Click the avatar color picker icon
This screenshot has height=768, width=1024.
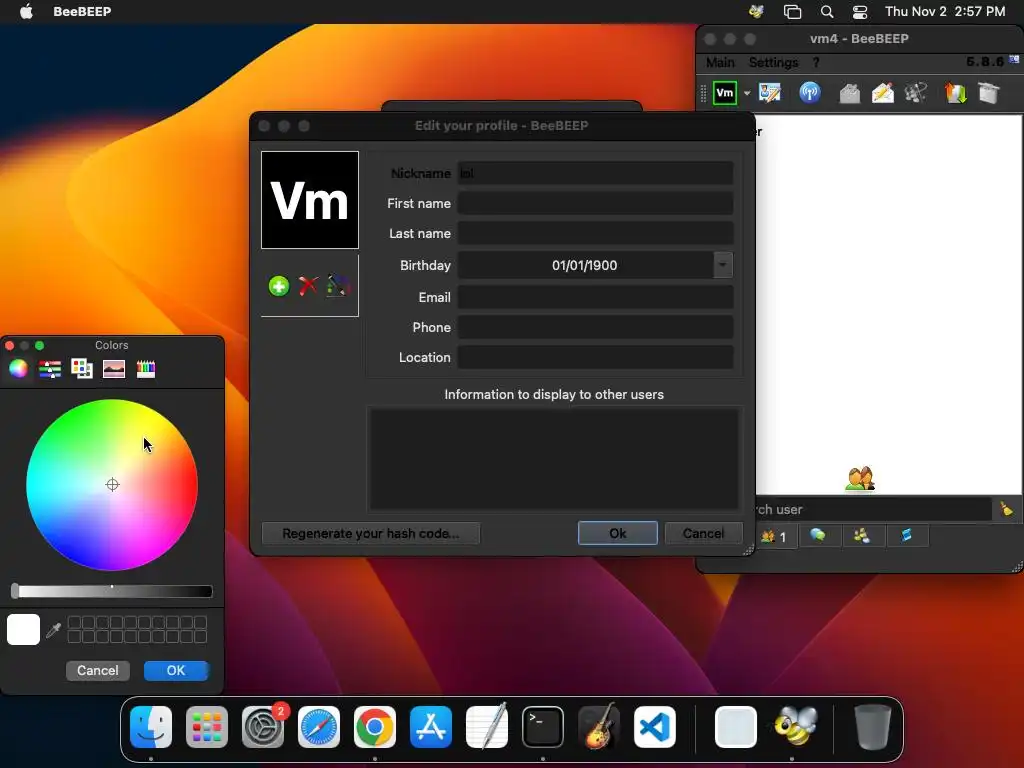pos(338,286)
